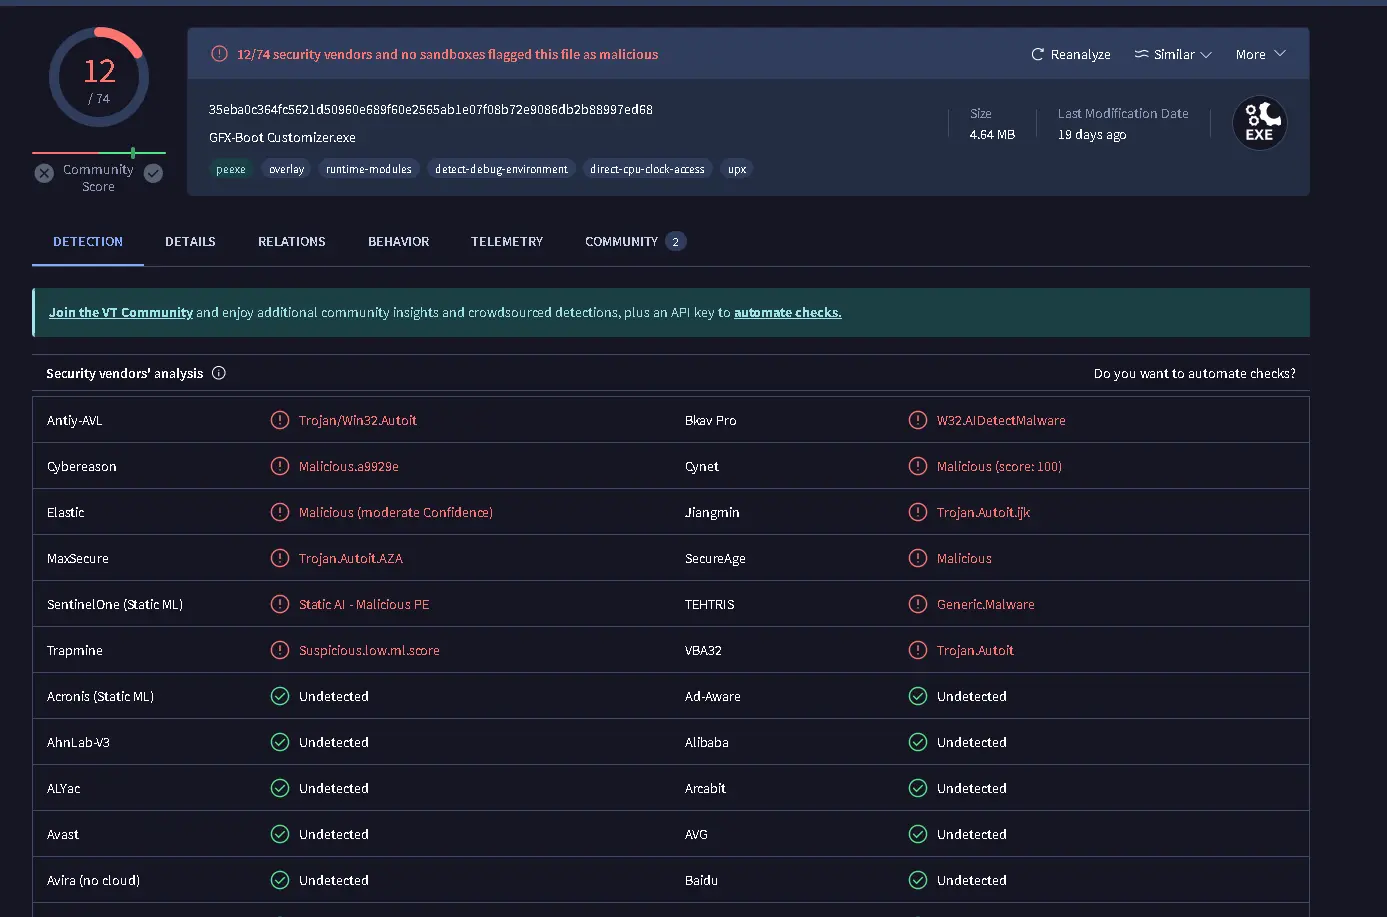Click the info icon beside Security vendors' analysis
Screen dimensions: 1387x917
coord(219,373)
